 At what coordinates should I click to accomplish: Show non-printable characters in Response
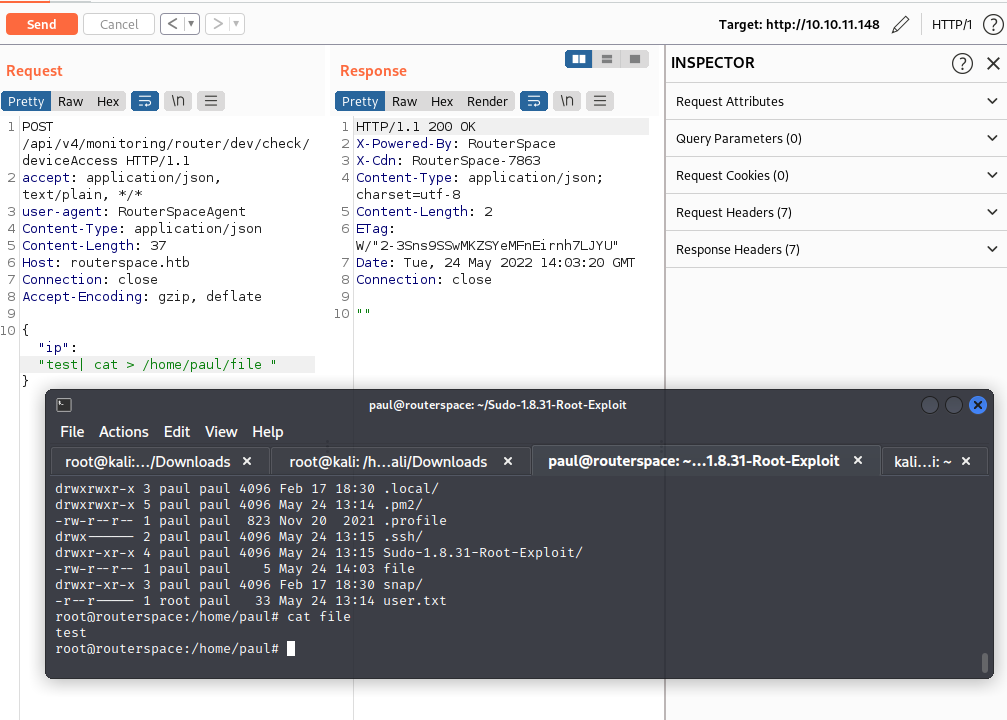coord(567,101)
